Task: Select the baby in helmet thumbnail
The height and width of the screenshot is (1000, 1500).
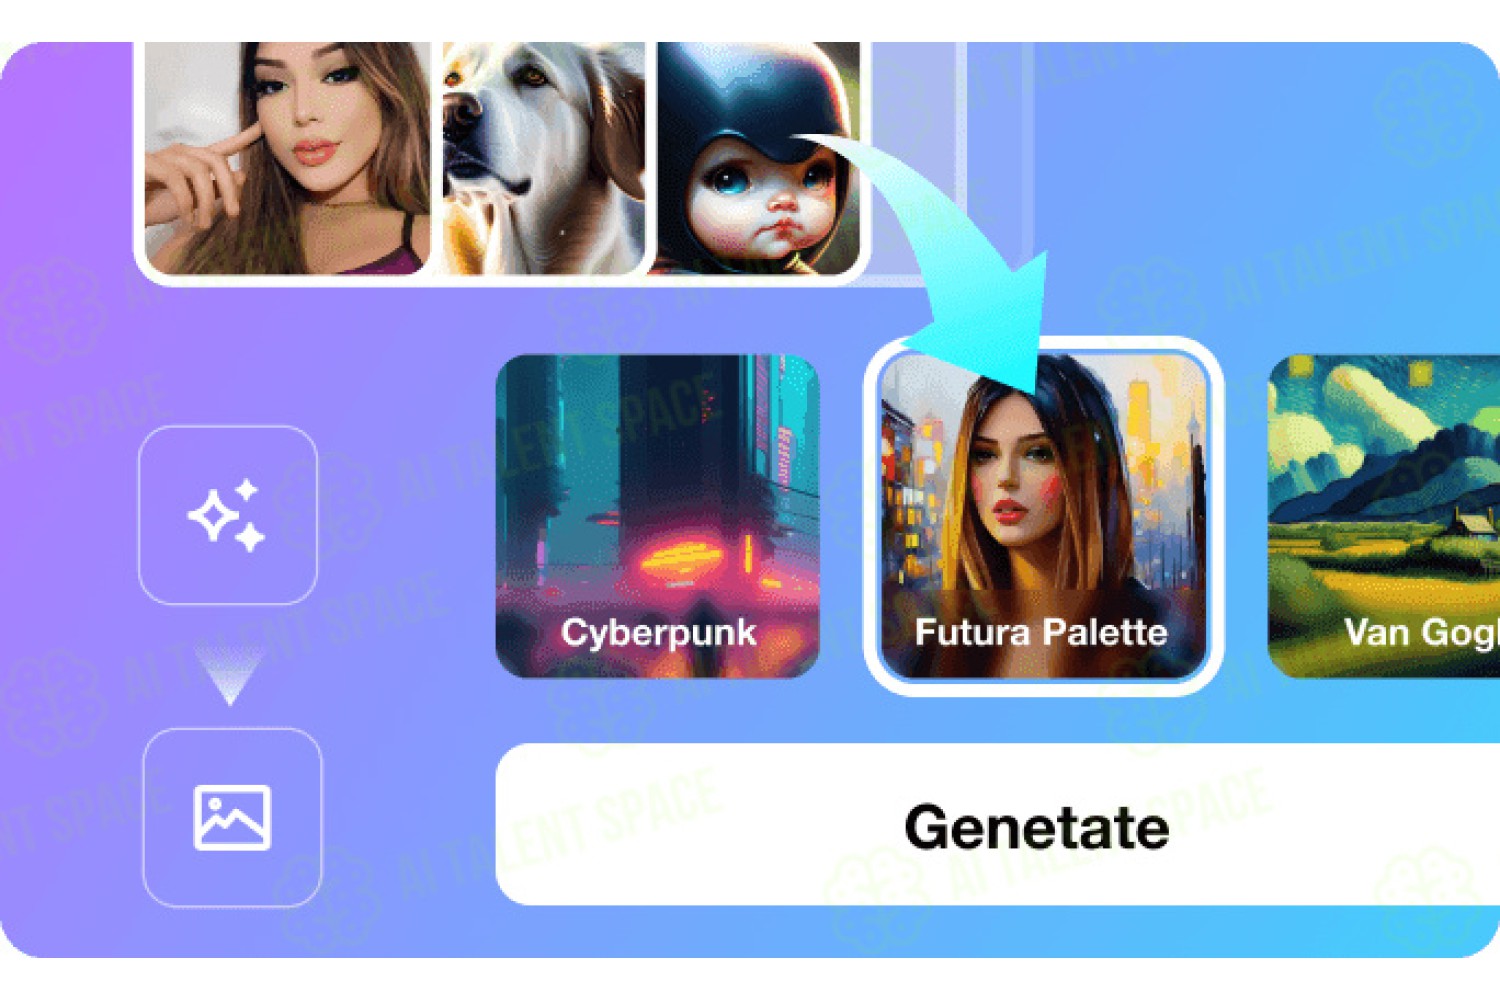Action: (x=757, y=158)
